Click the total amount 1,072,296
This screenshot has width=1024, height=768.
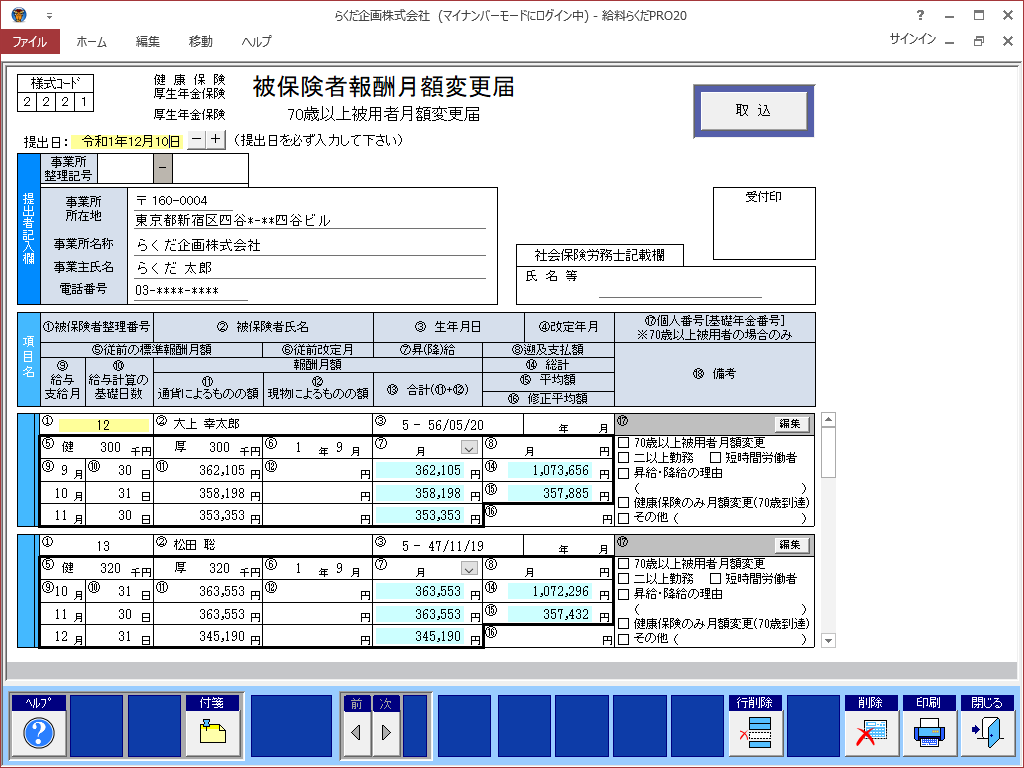pyautogui.click(x=551, y=591)
